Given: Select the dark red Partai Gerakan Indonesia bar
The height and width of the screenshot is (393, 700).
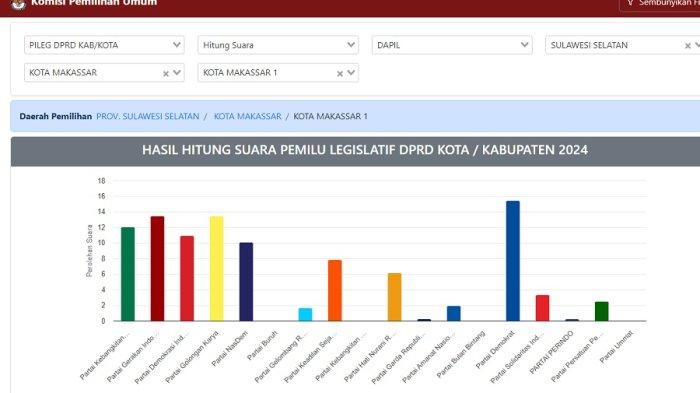Looking at the screenshot, I should pos(157,268).
